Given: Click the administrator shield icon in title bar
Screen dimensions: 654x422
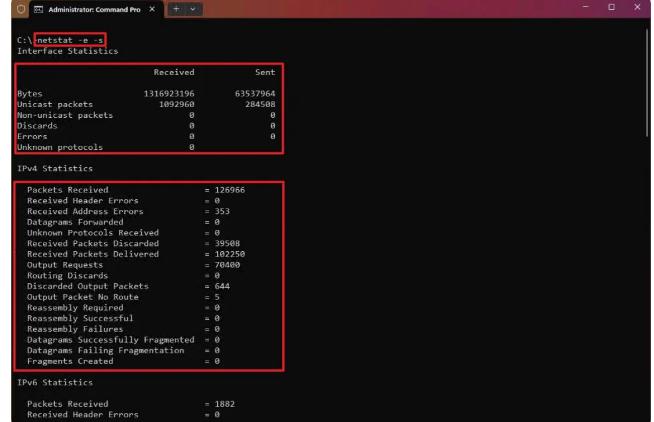Looking at the screenshot, I should (12, 10).
